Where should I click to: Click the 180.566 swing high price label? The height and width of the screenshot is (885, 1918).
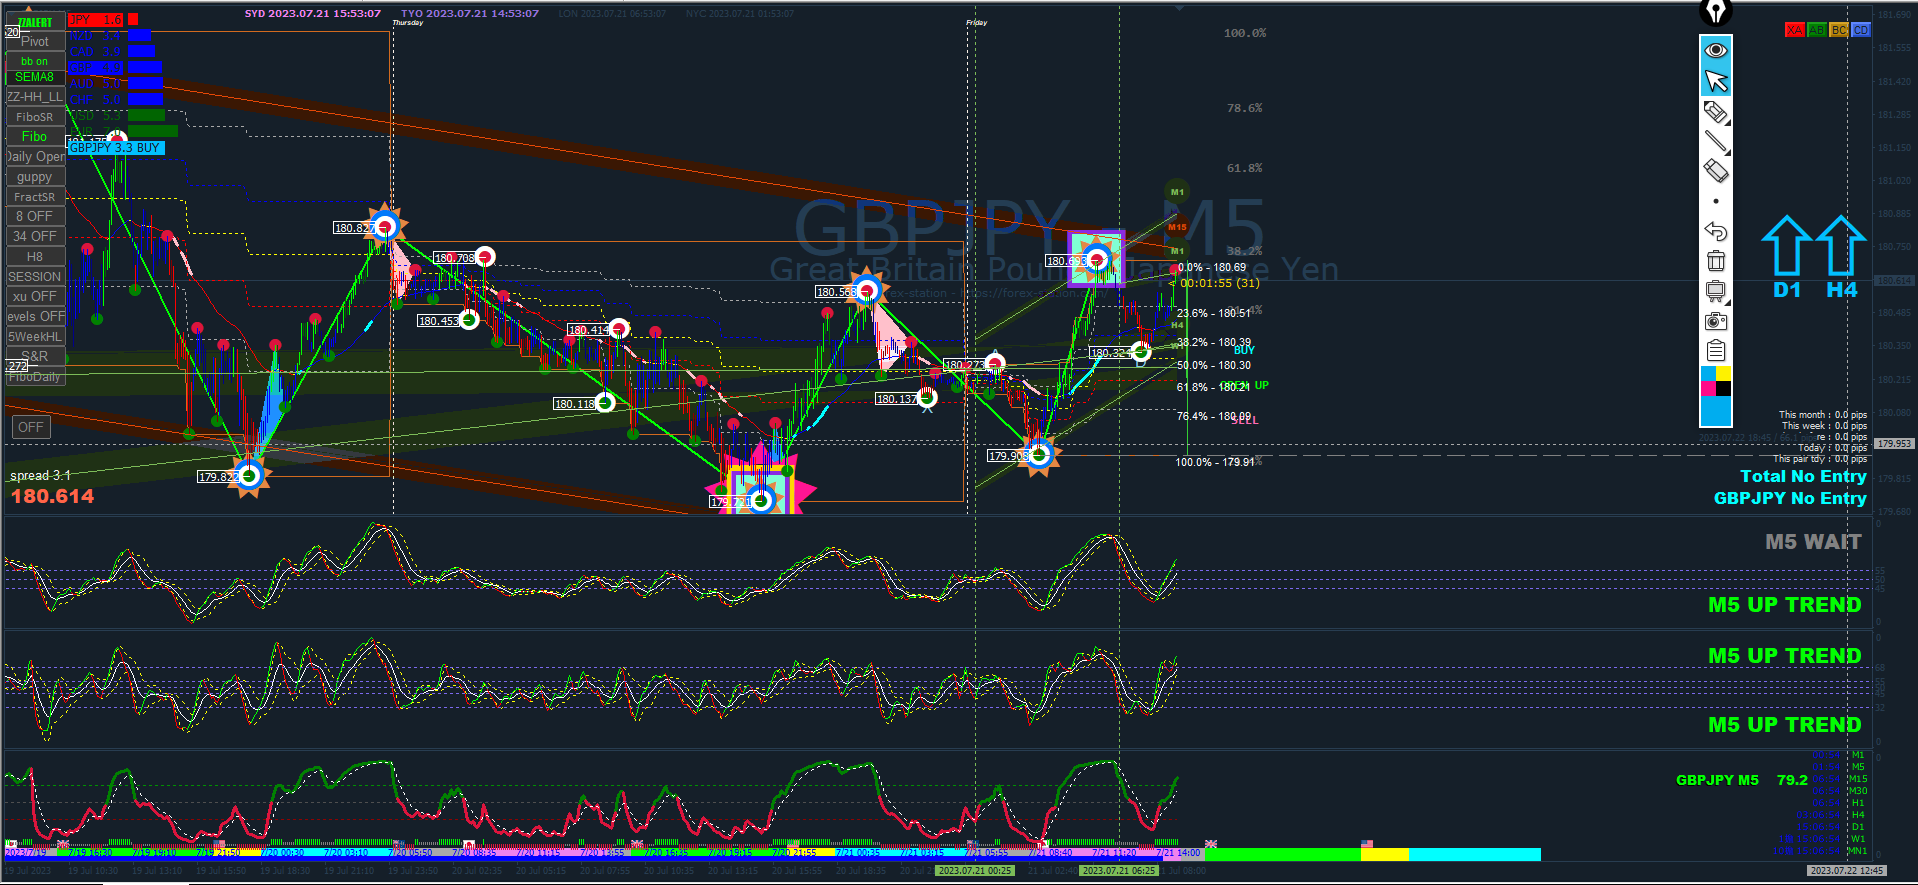(x=836, y=292)
